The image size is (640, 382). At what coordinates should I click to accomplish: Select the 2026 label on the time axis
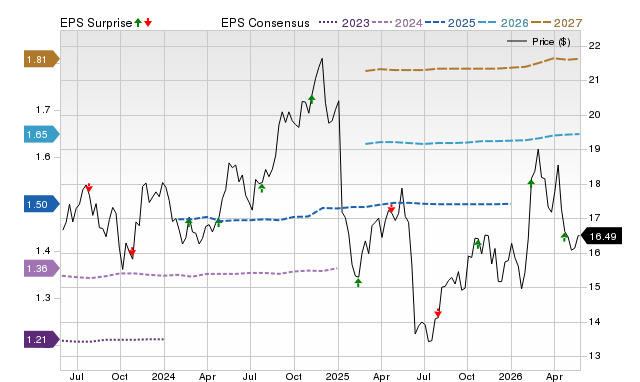(510, 376)
